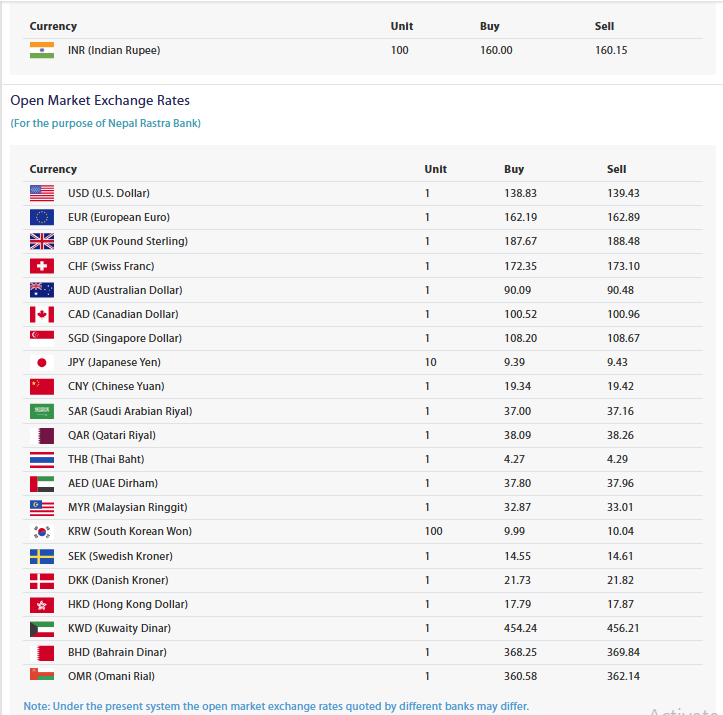
Task: Click the Hong Kong flag icon
Action: pos(42,604)
